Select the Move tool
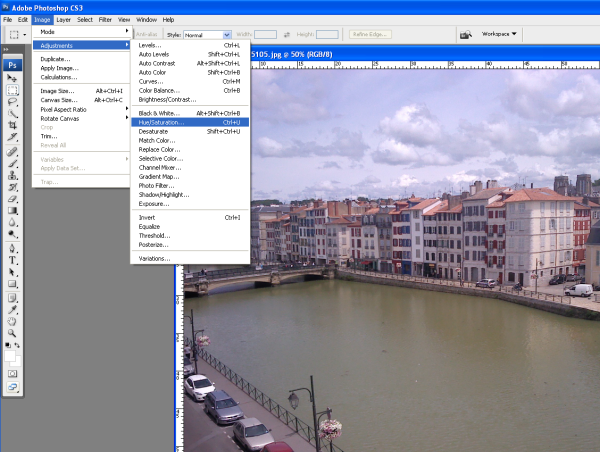Screen dimensions: 600x452 click(x=13, y=77)
